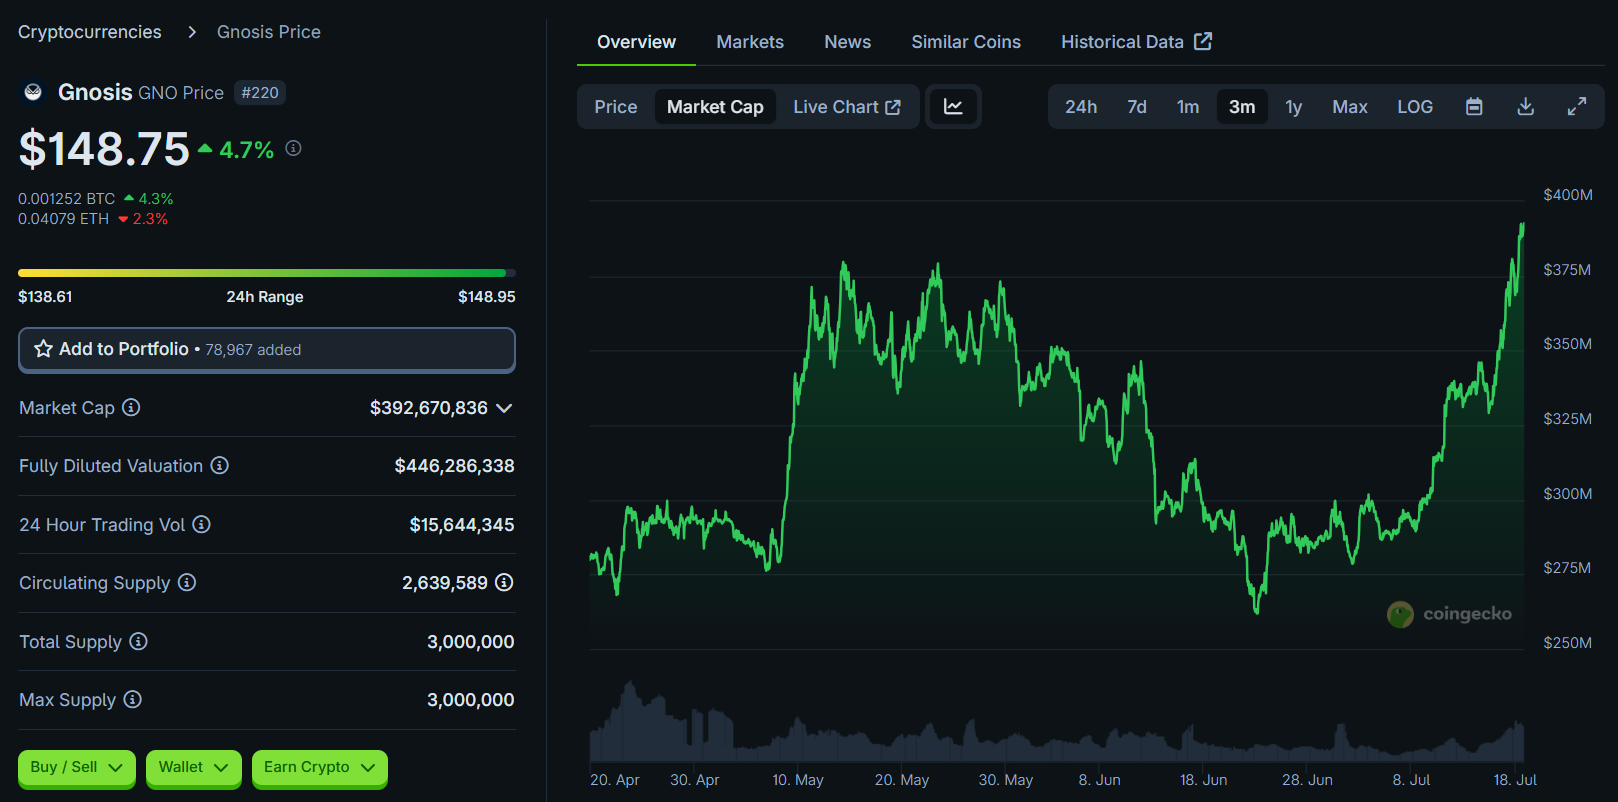Open the Similar Coins tab

click(965, 42)
